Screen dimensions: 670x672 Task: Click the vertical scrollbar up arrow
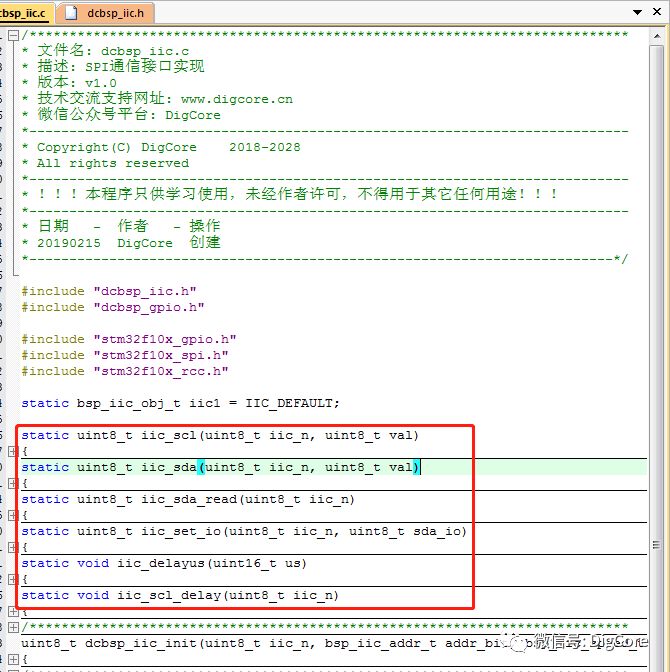[x=657, y=37]
